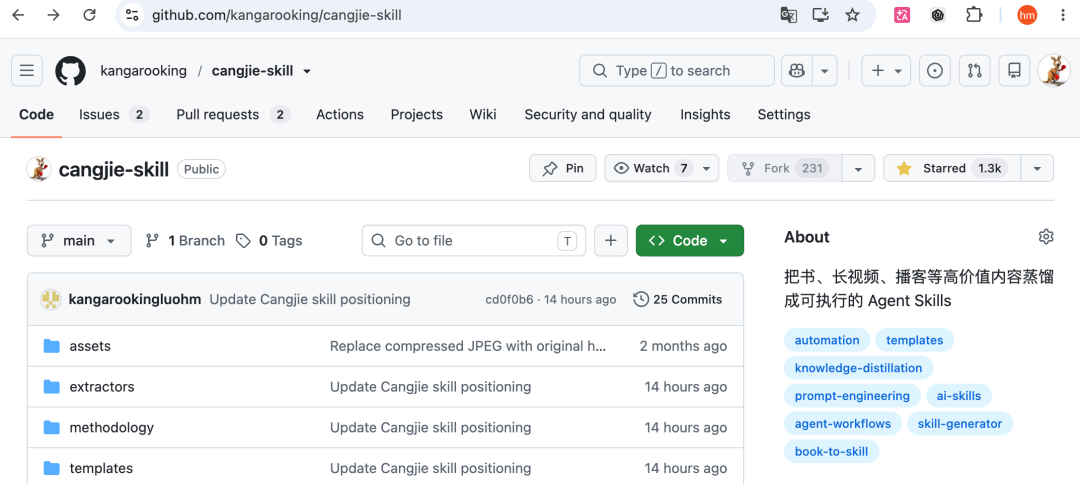
Task: Open the Extensions puzzle piece icon
Action: point(973,15)
